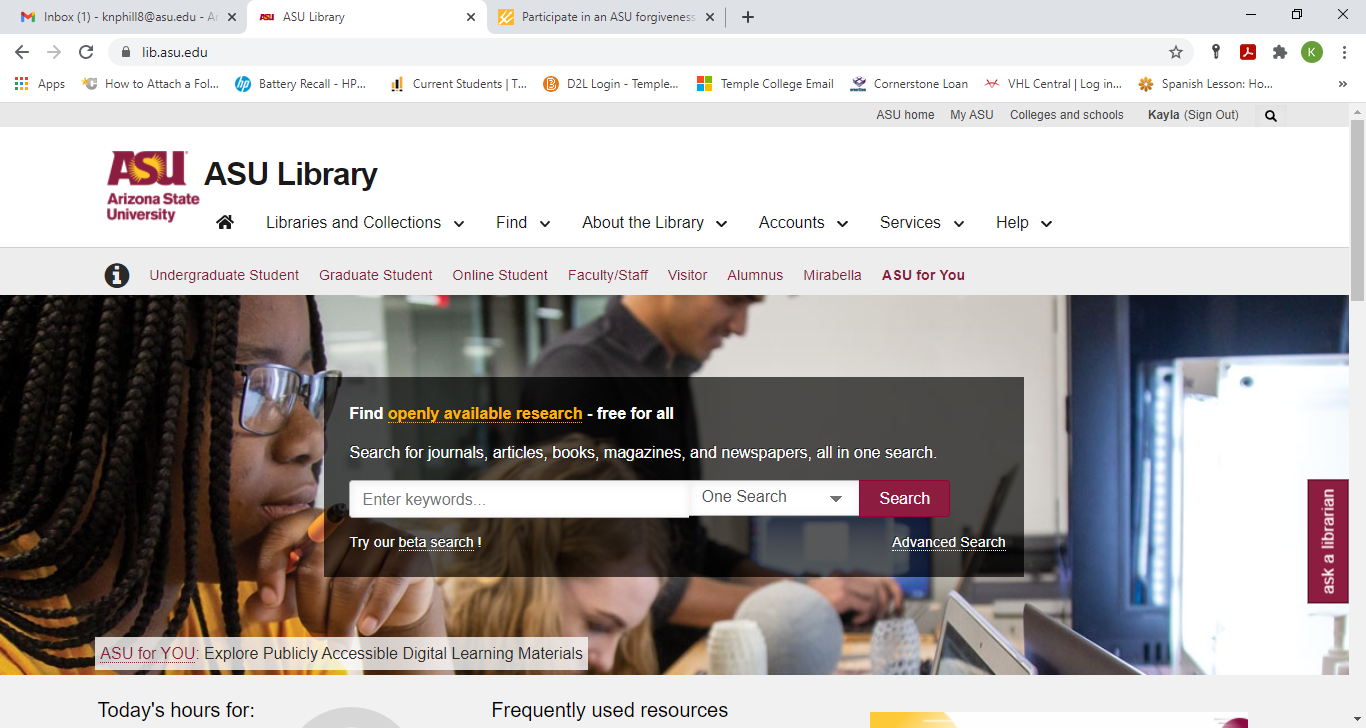Viewport: 1366px width, 728px height.
Task: Open the One Search scope dropdown
Action: click(773, 498)
